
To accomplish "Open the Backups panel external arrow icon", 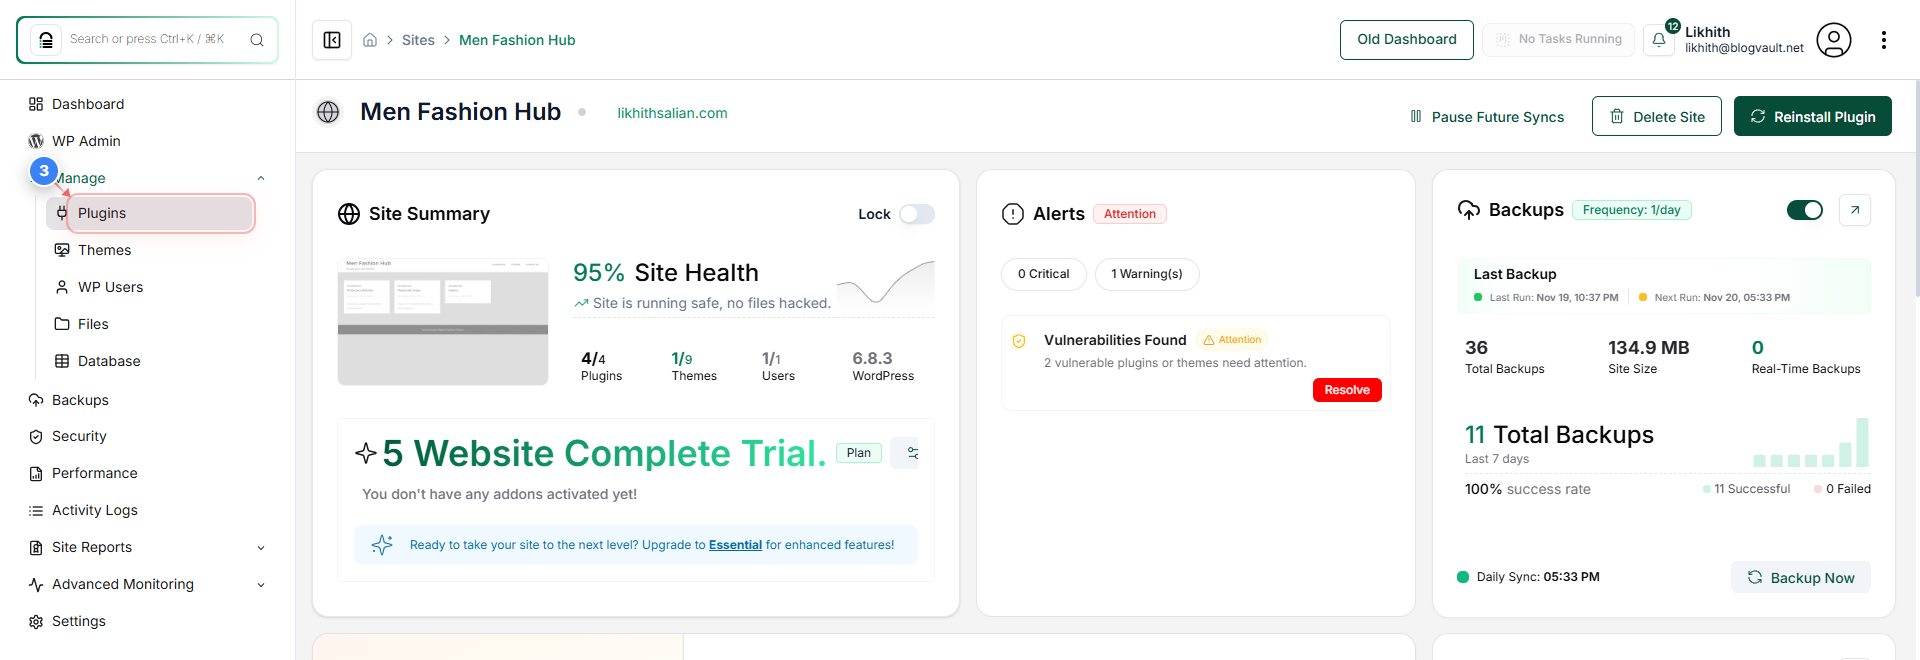I will coord(1855,210).
